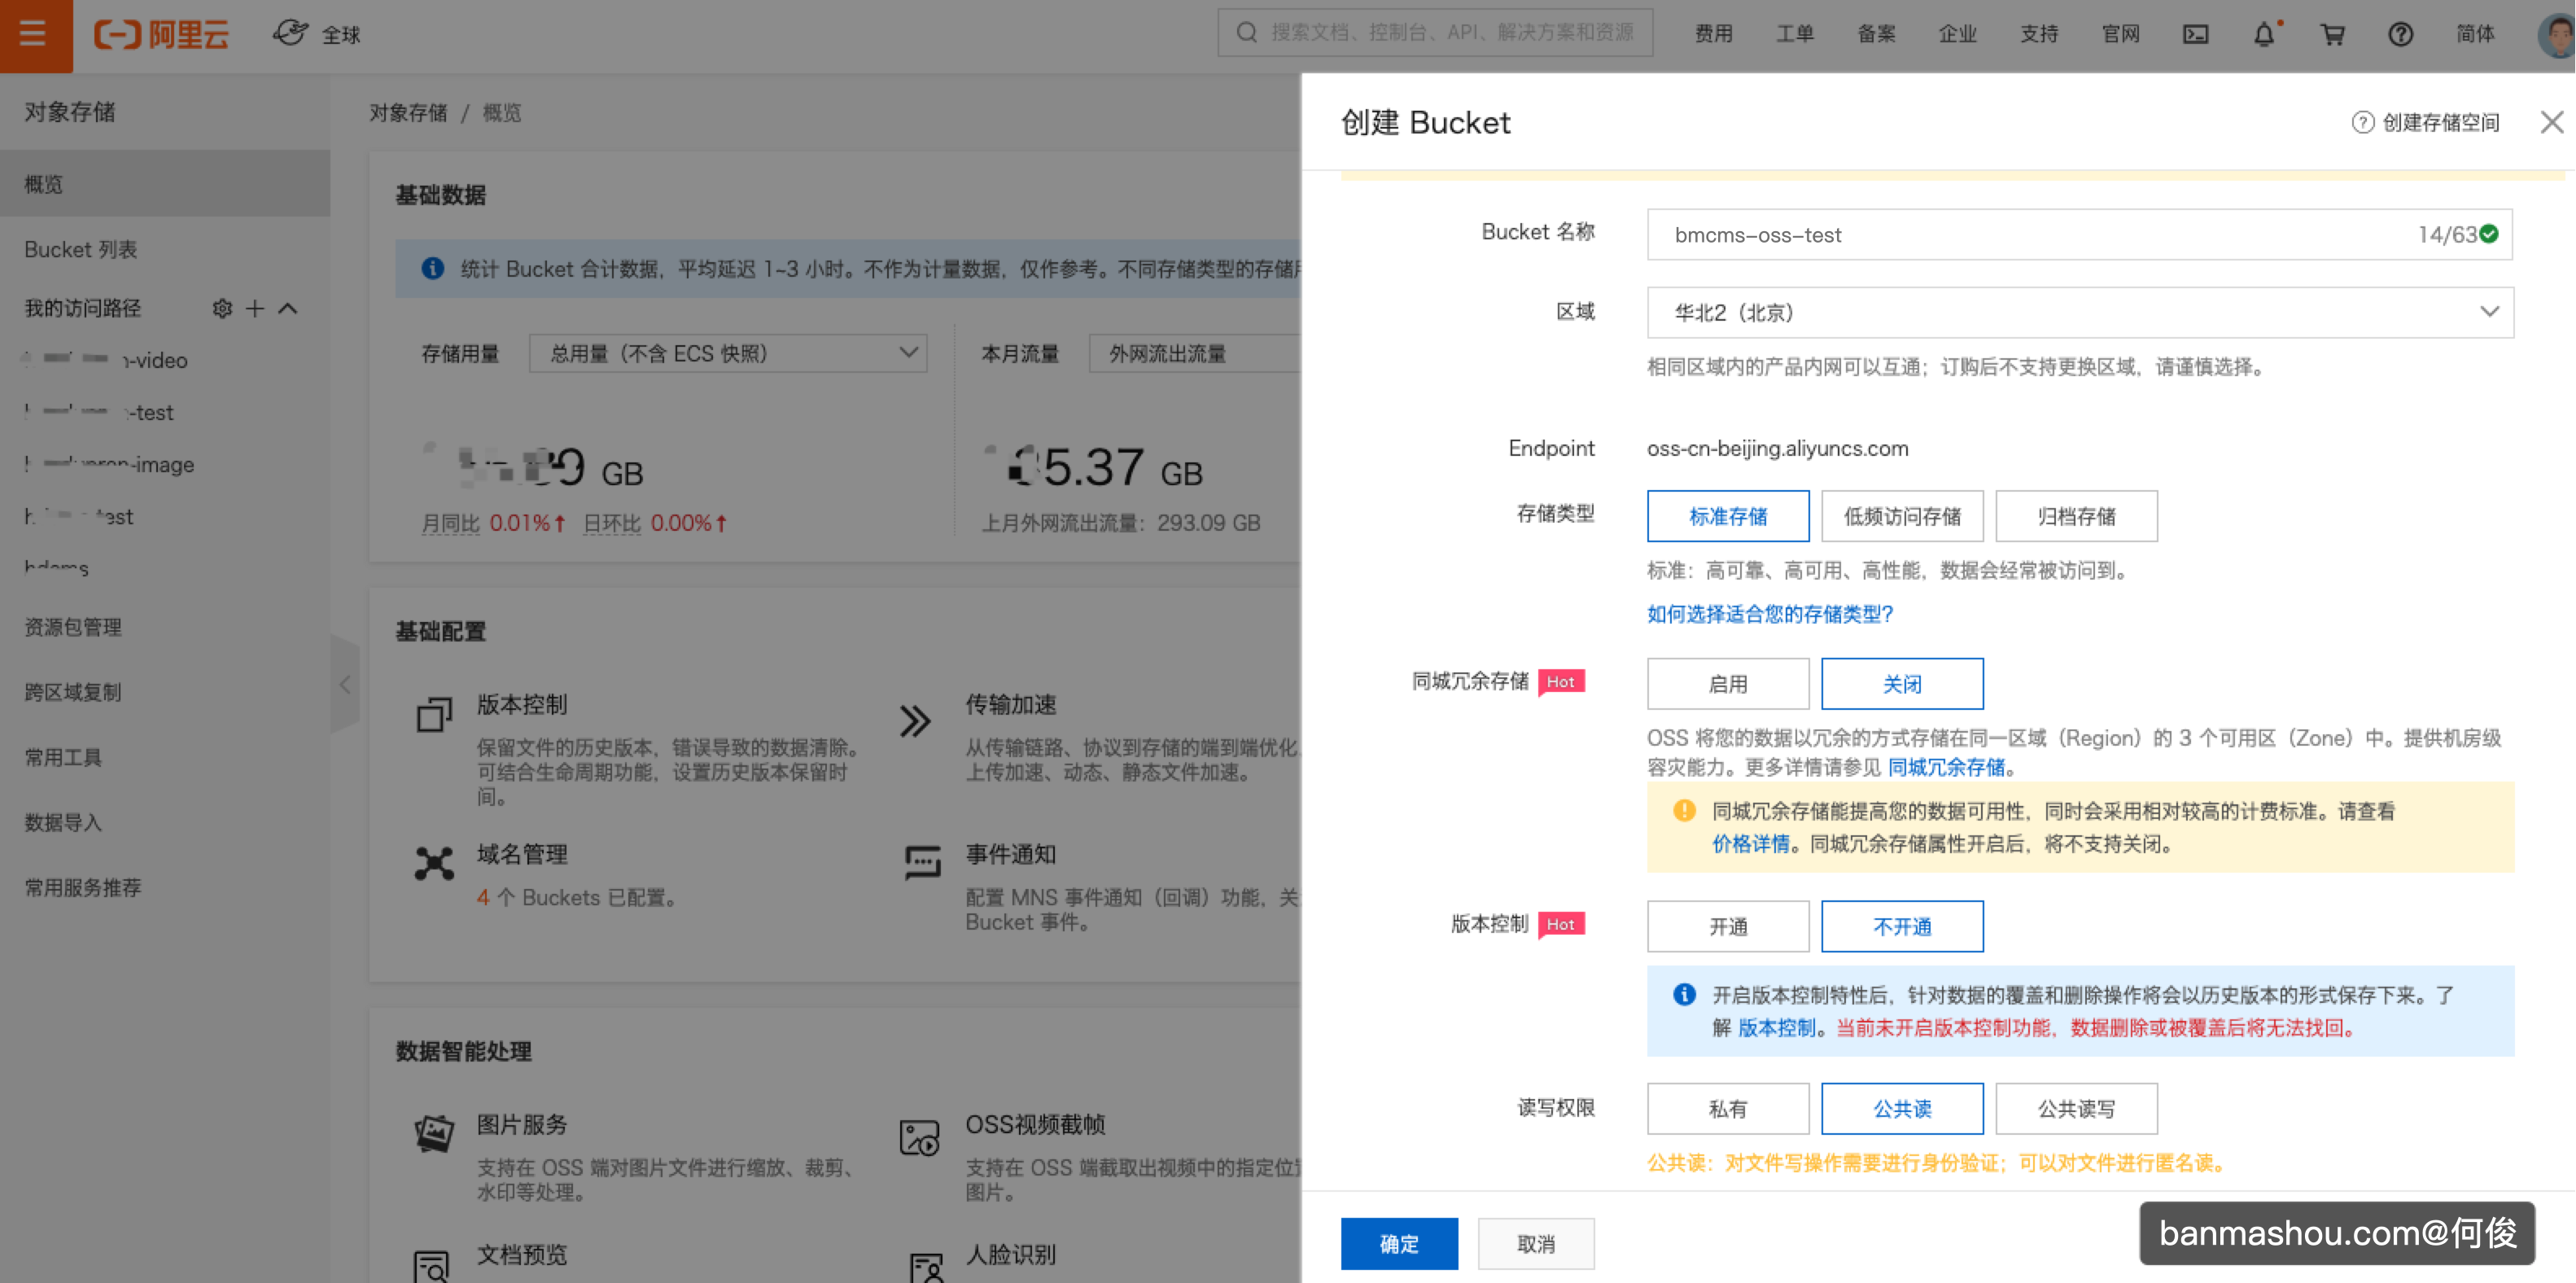2576x1283 pixels.
Task: Close the 创建 Bucket panel
Action: click(x=2551, y=122)
